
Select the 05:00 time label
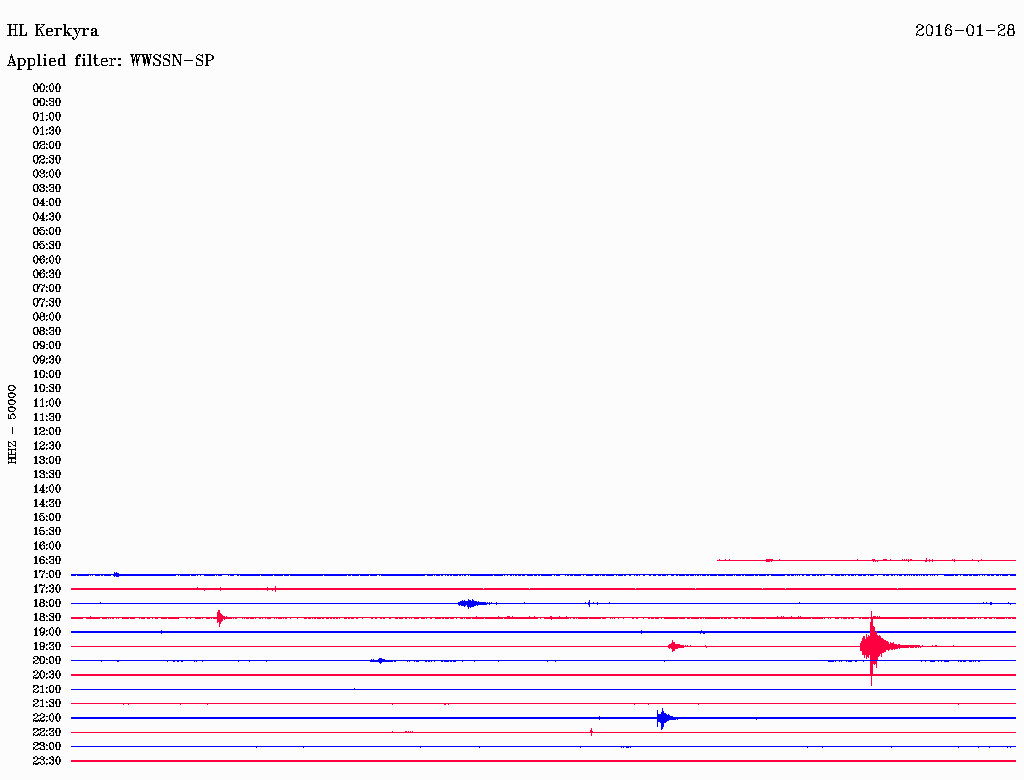click(47, 231)
